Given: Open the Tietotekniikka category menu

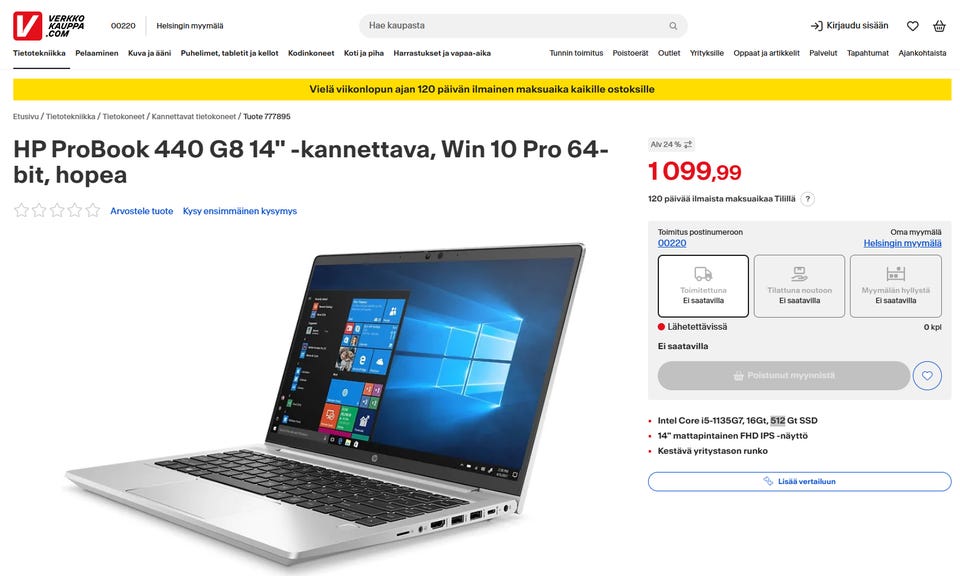Looking at the screenshot, I should tap(39, 53).
